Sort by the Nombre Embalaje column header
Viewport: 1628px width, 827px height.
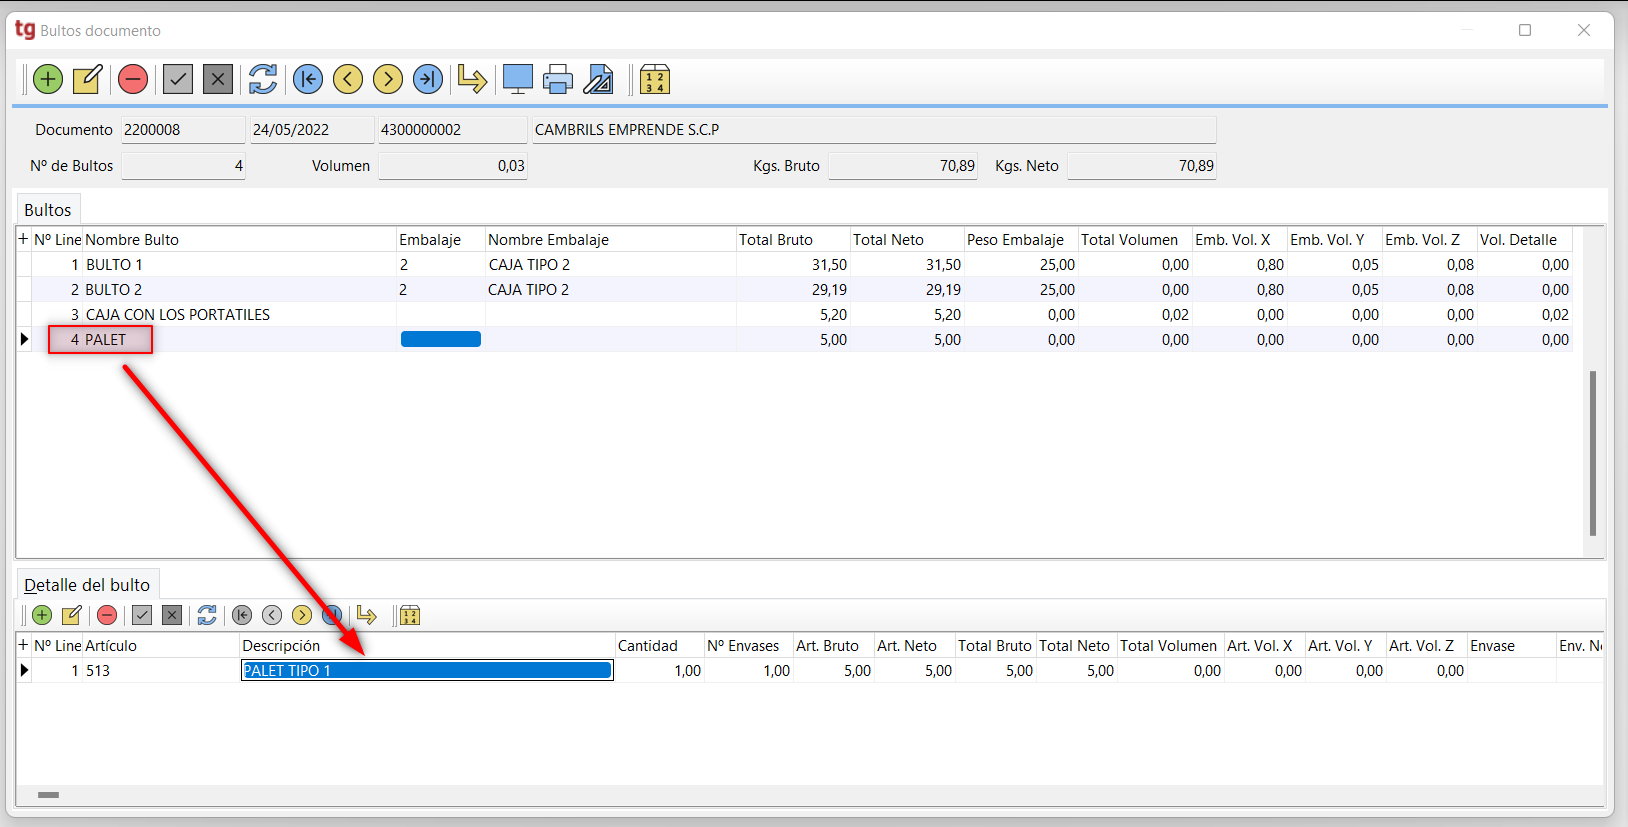point(610,240)
